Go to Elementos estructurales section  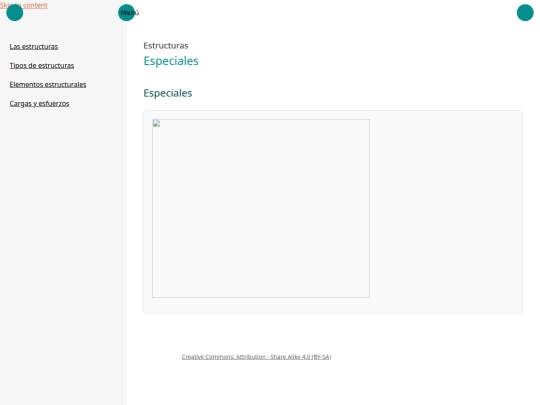(x=48, y=84)
